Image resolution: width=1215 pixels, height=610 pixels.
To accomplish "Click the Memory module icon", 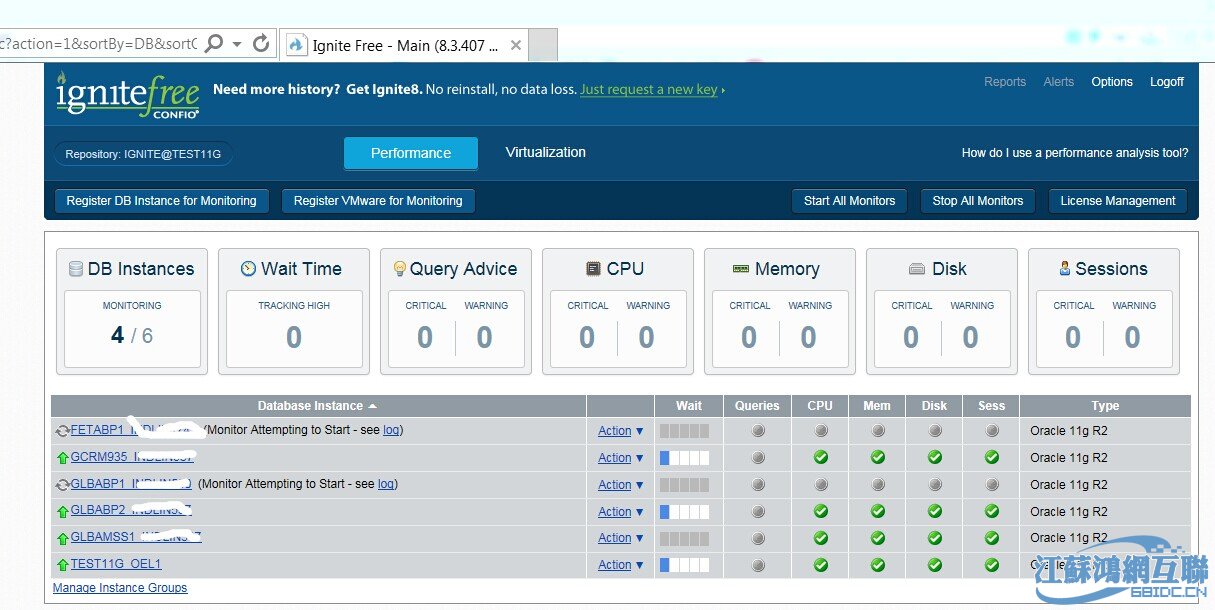I will pos(741,269).
